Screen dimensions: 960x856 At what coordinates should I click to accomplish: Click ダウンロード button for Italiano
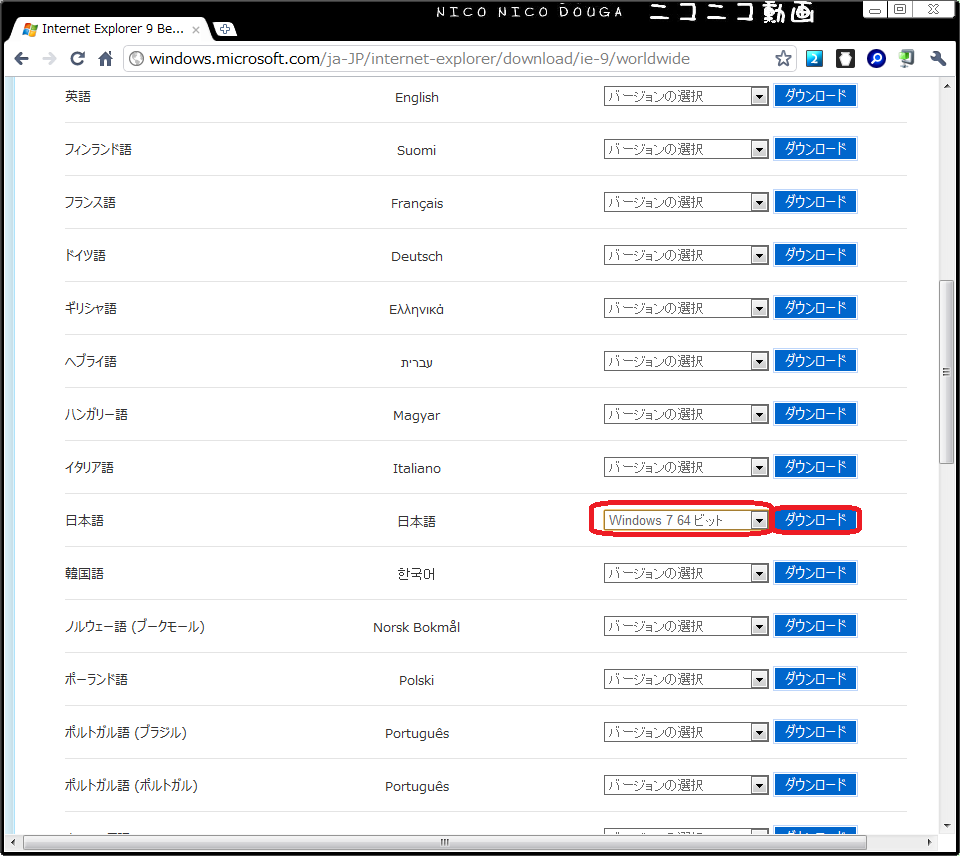coord(816,467)
